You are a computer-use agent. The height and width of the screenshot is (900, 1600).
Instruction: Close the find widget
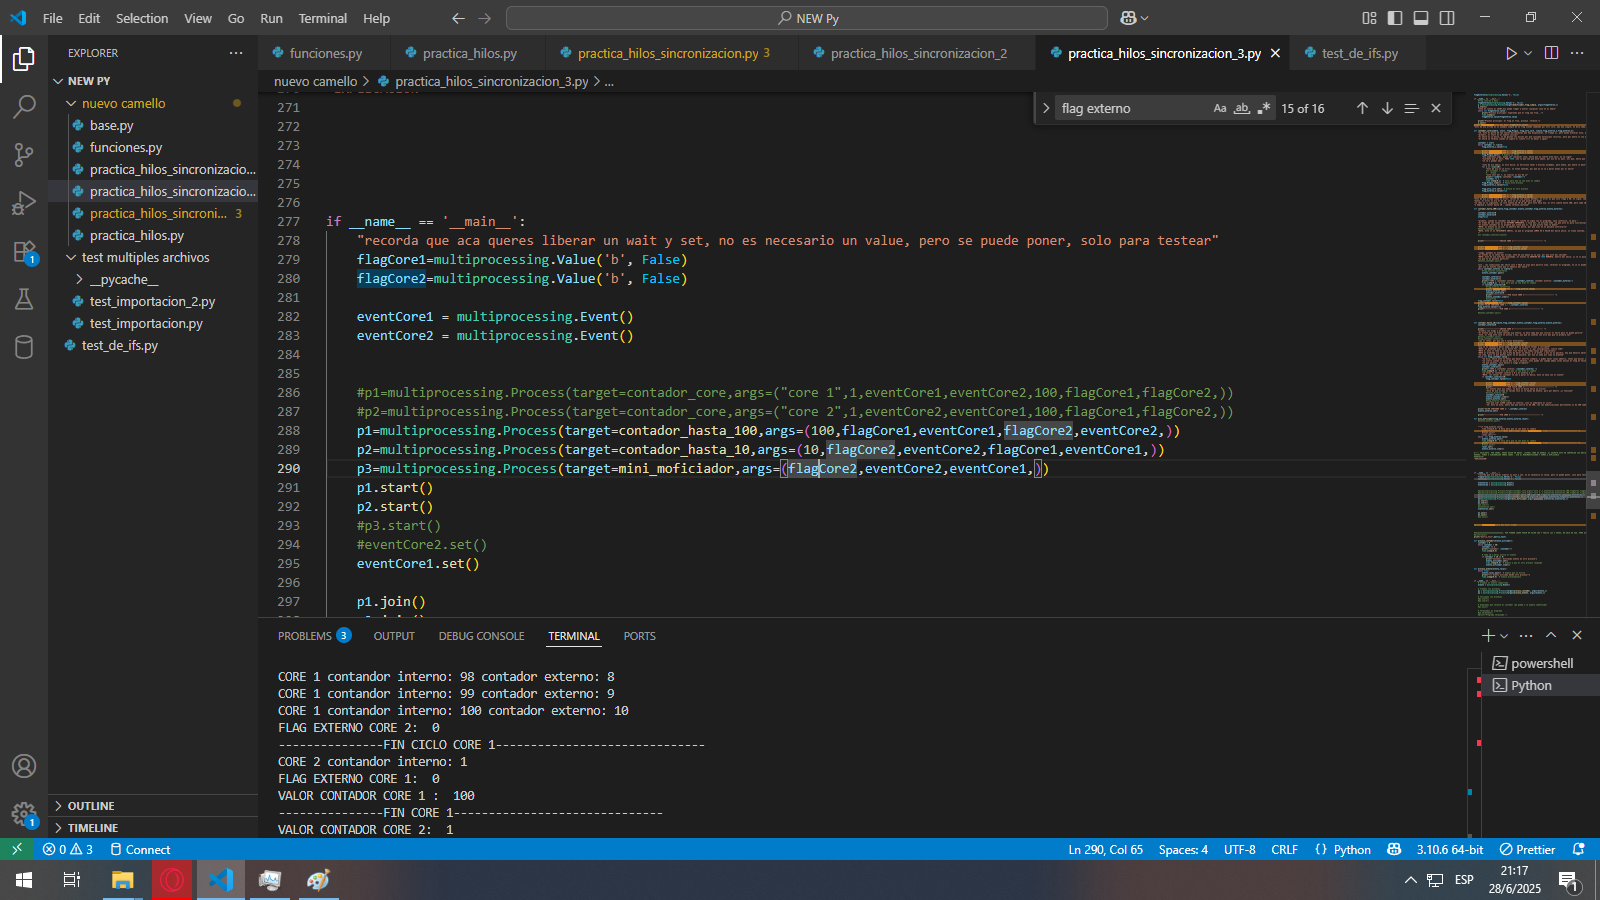coord(1436,108)
